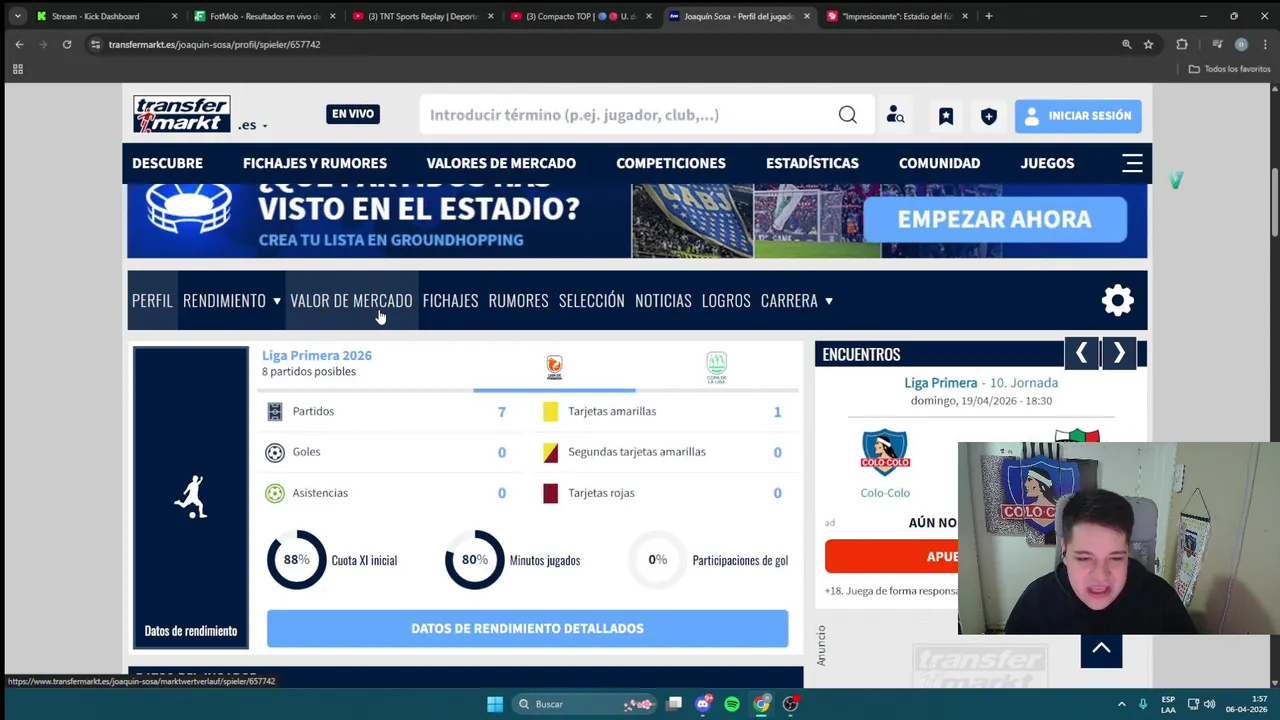Open profile settings gear icon

[1117, 300]
